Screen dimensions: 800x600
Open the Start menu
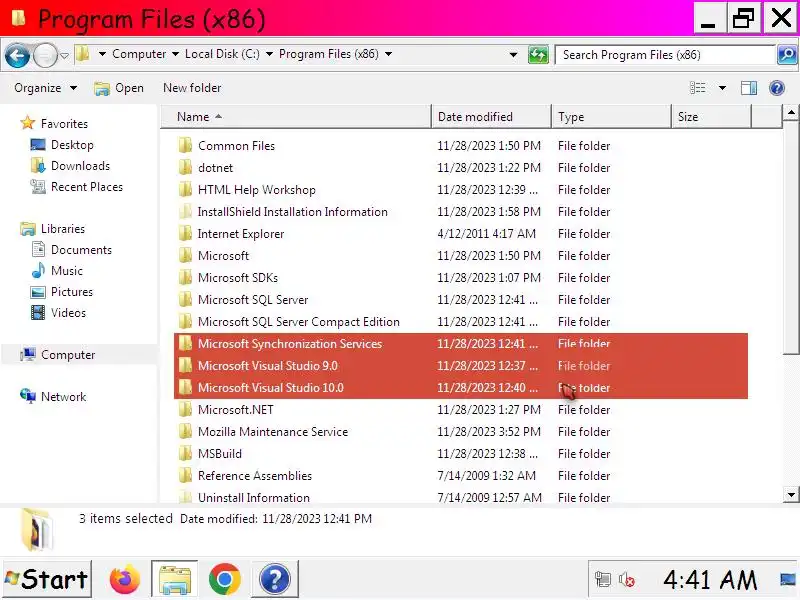[47, 579]
